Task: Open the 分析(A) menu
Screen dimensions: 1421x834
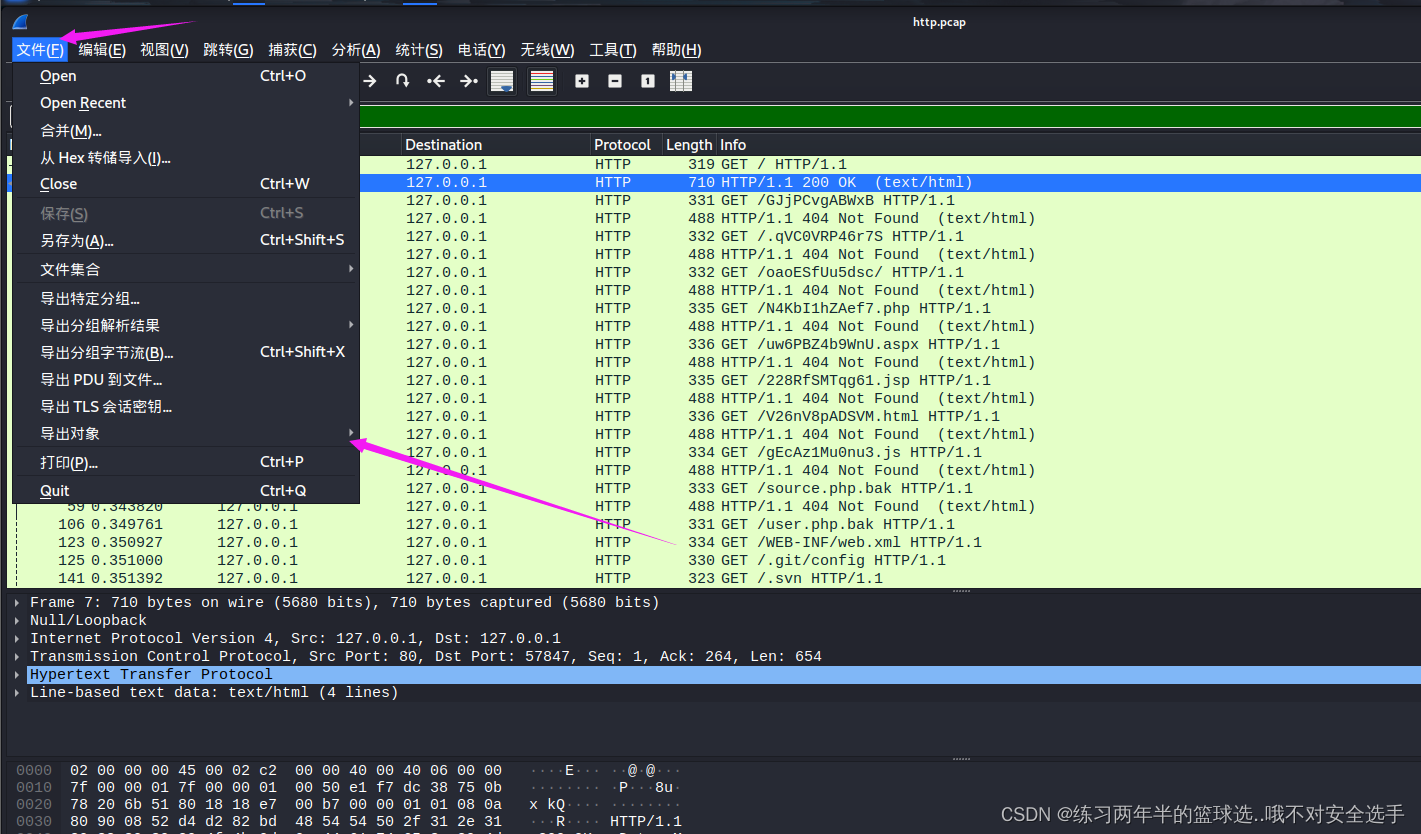Action: pos(355,49)
